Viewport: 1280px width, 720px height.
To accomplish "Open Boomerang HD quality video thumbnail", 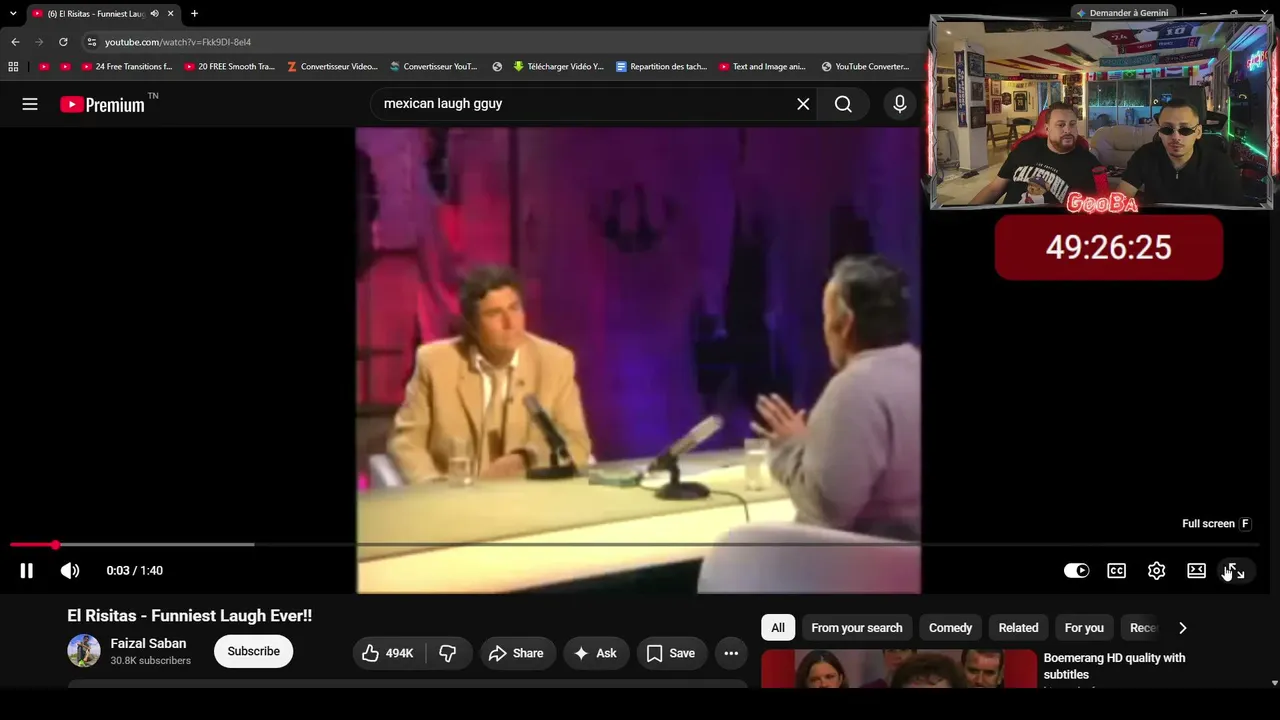I will tap(899, 669).
